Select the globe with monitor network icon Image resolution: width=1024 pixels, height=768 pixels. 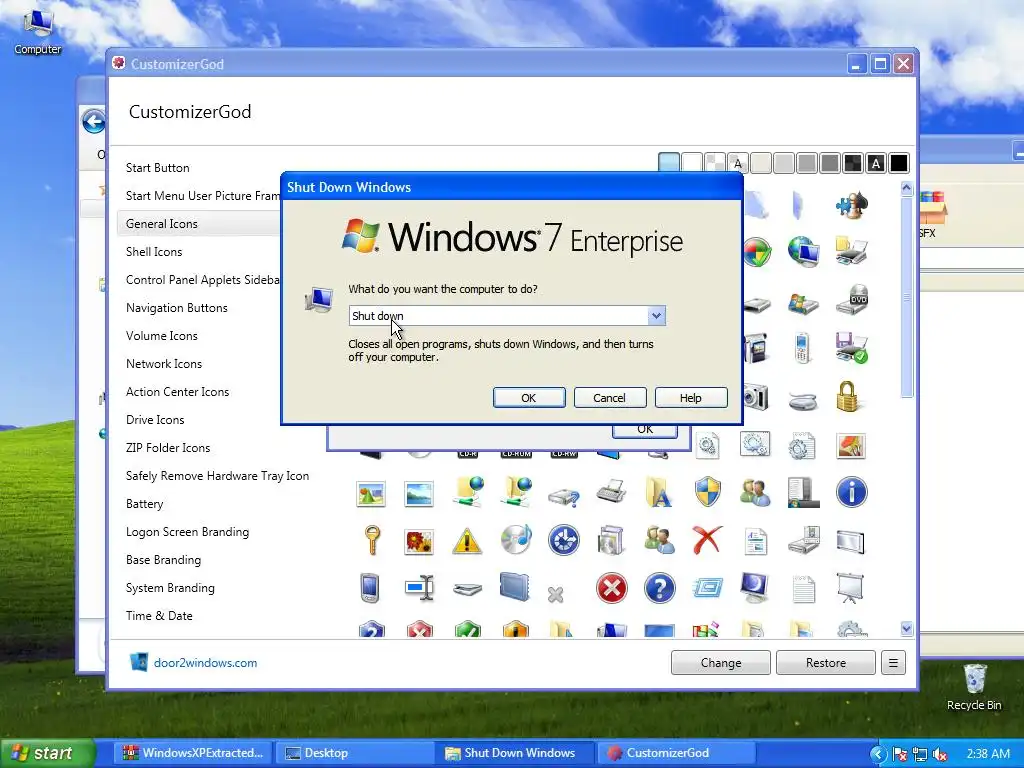(803, 251)
